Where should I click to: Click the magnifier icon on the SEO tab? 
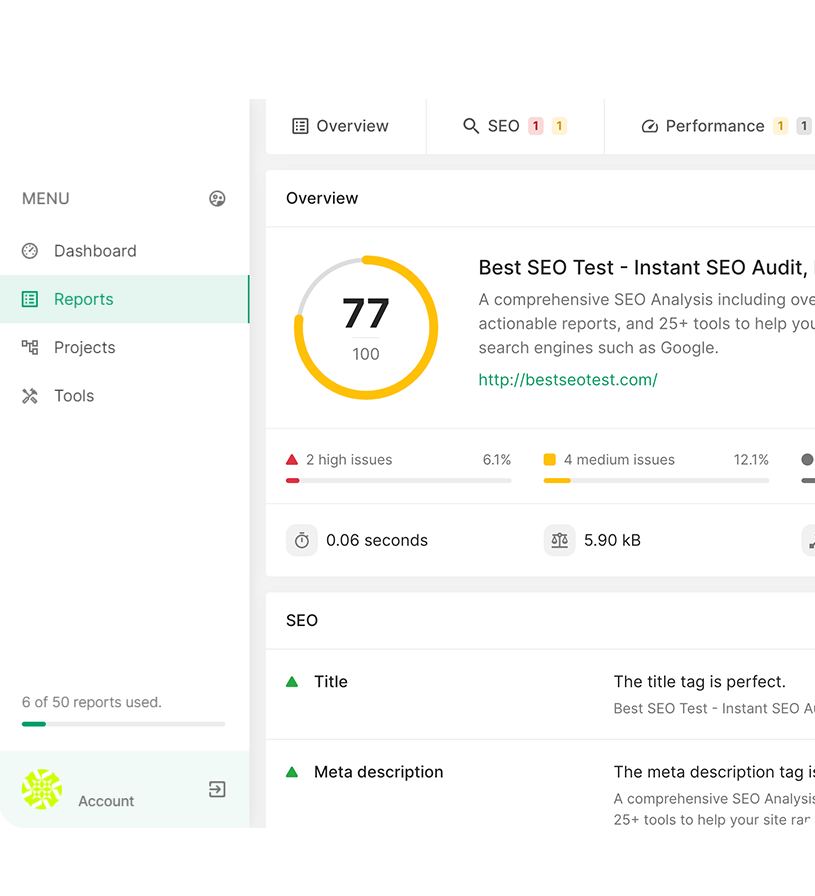click(x=471, y=126)
